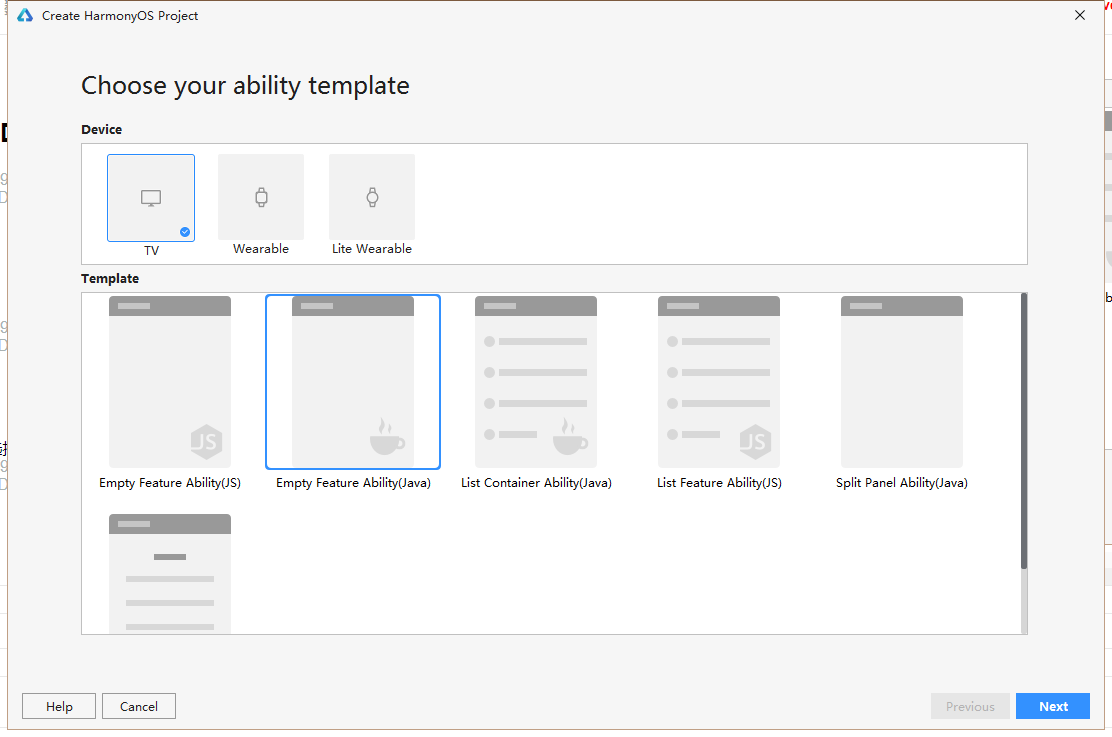Cancel the project creation dialog
Screen dimensions: 1112x737
139,706
